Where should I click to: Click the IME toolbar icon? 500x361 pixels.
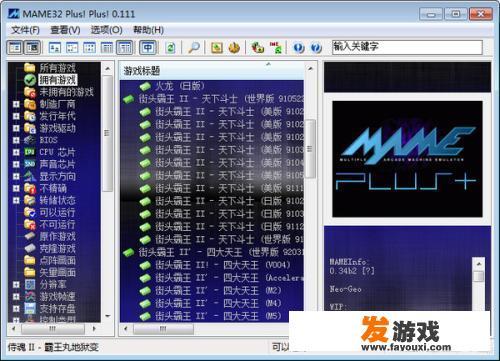pyautogui.click(x=276, y=48)
